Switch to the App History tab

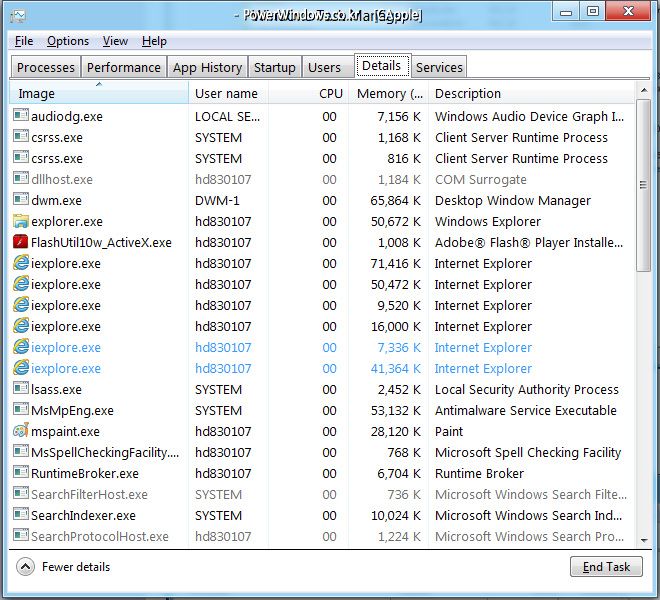pos(208,67)
